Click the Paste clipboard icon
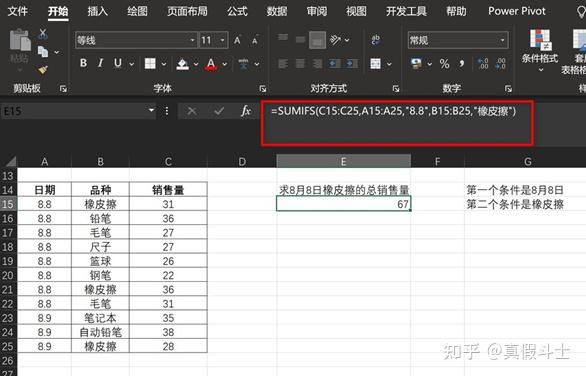586x376 pixels. (x=19, y=40)
